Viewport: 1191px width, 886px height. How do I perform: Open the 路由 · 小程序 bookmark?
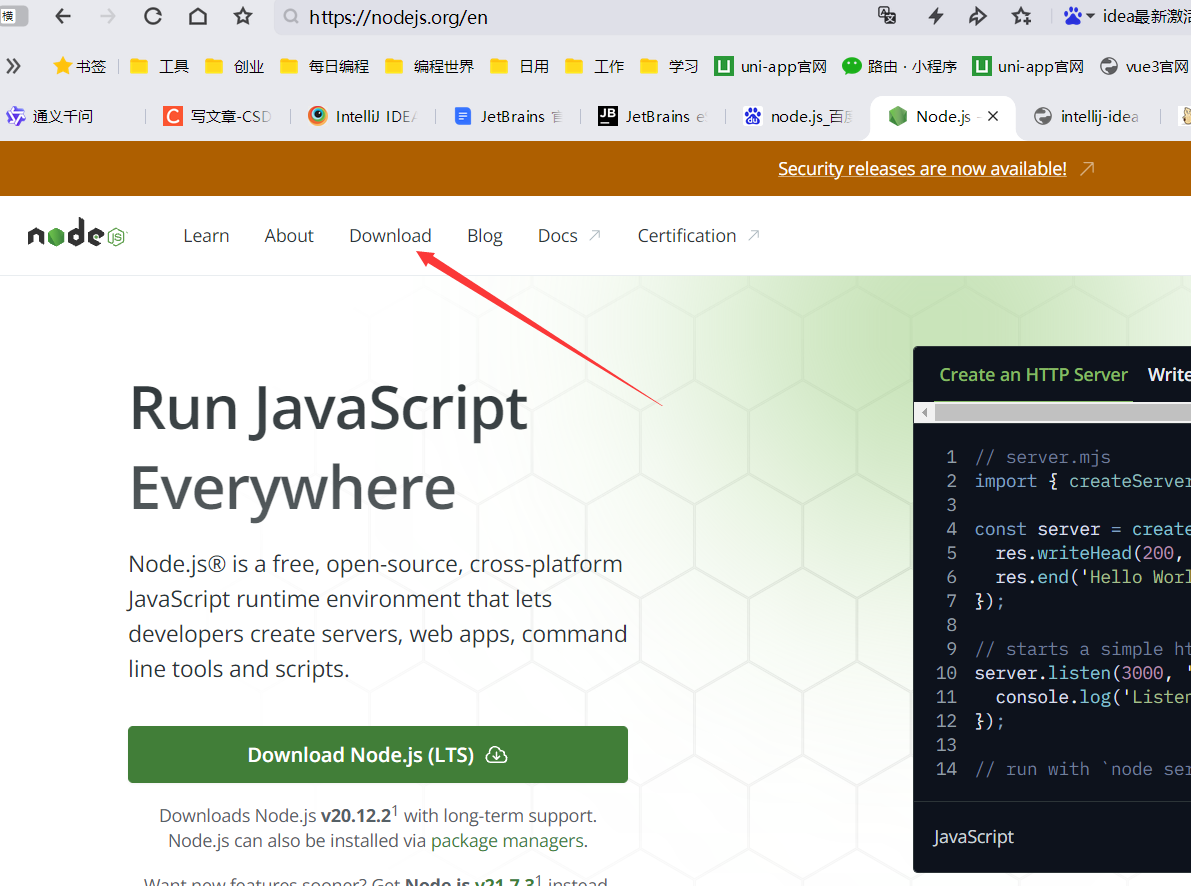tap(899, 66)
